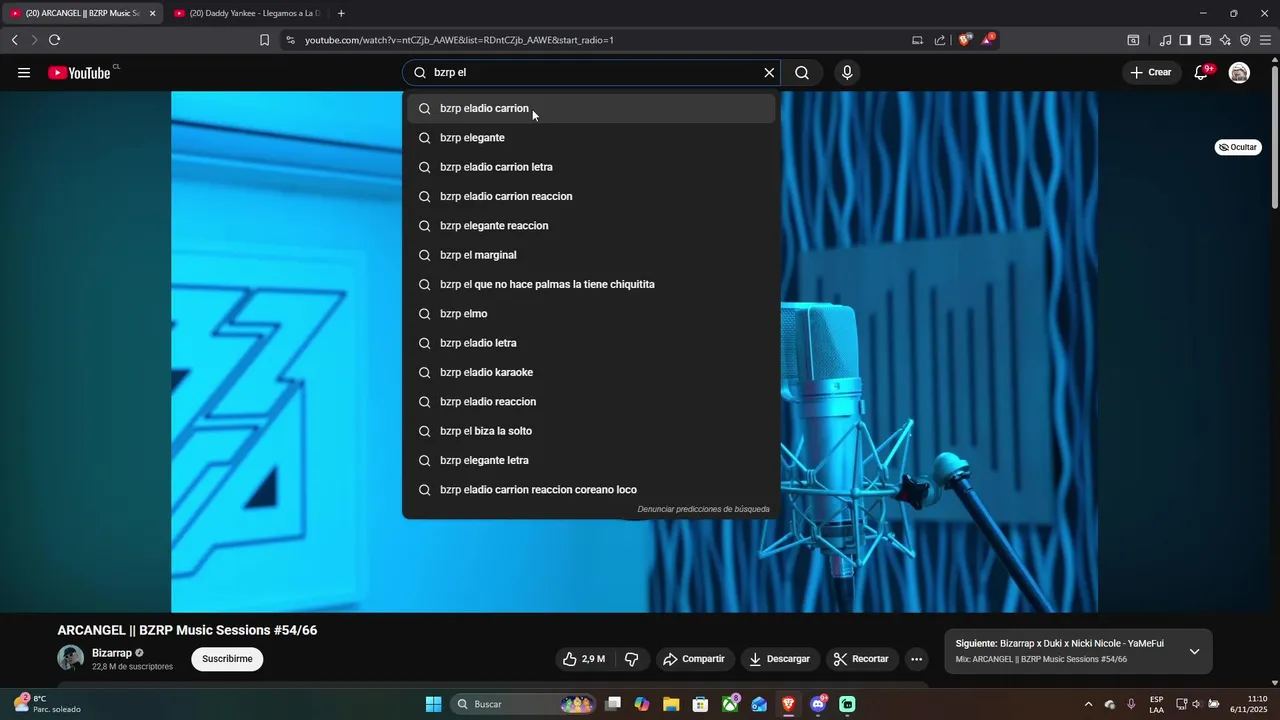Select suggestion 'bzrp elegante reaccion'
Image resolution: width=1280 pixels, height=720 pixels.
point(591,226)
